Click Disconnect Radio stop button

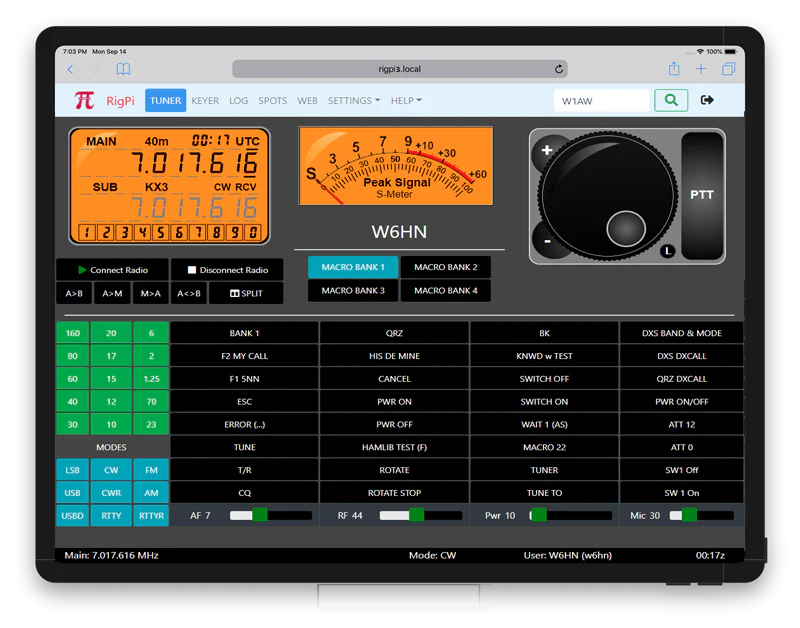point(227,270)
